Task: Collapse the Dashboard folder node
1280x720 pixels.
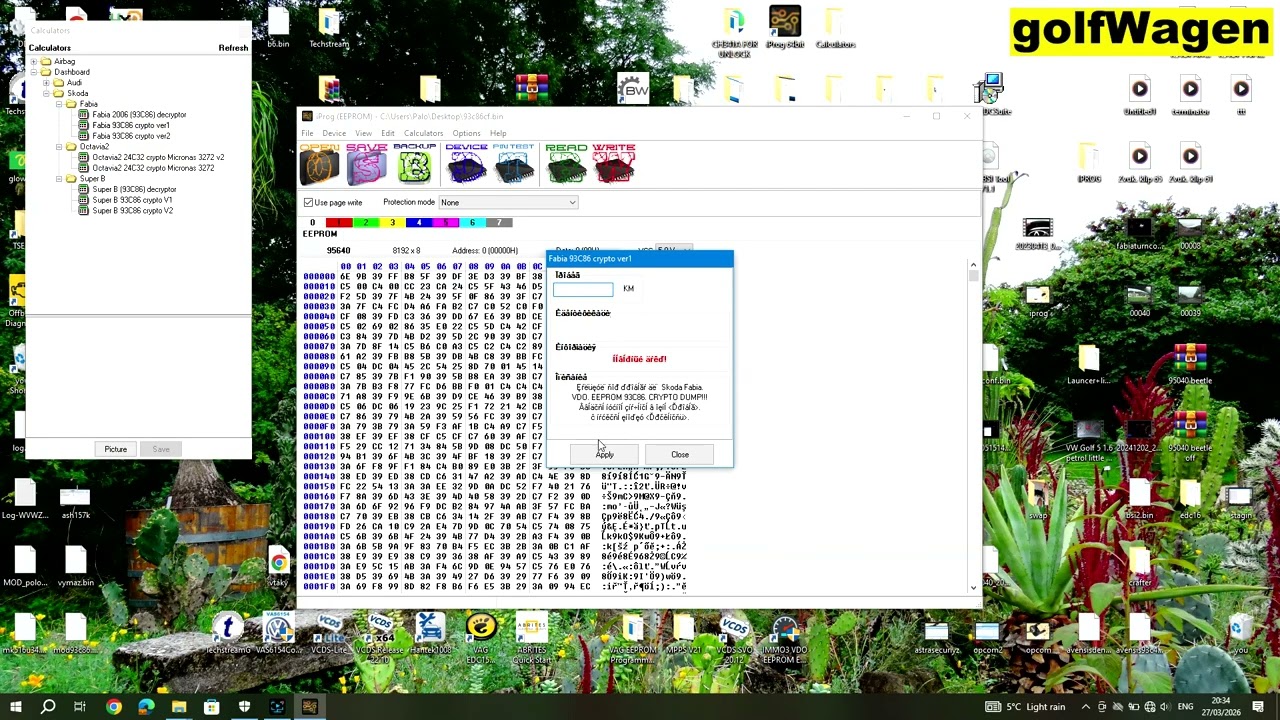Action: (x=33, y=72)
